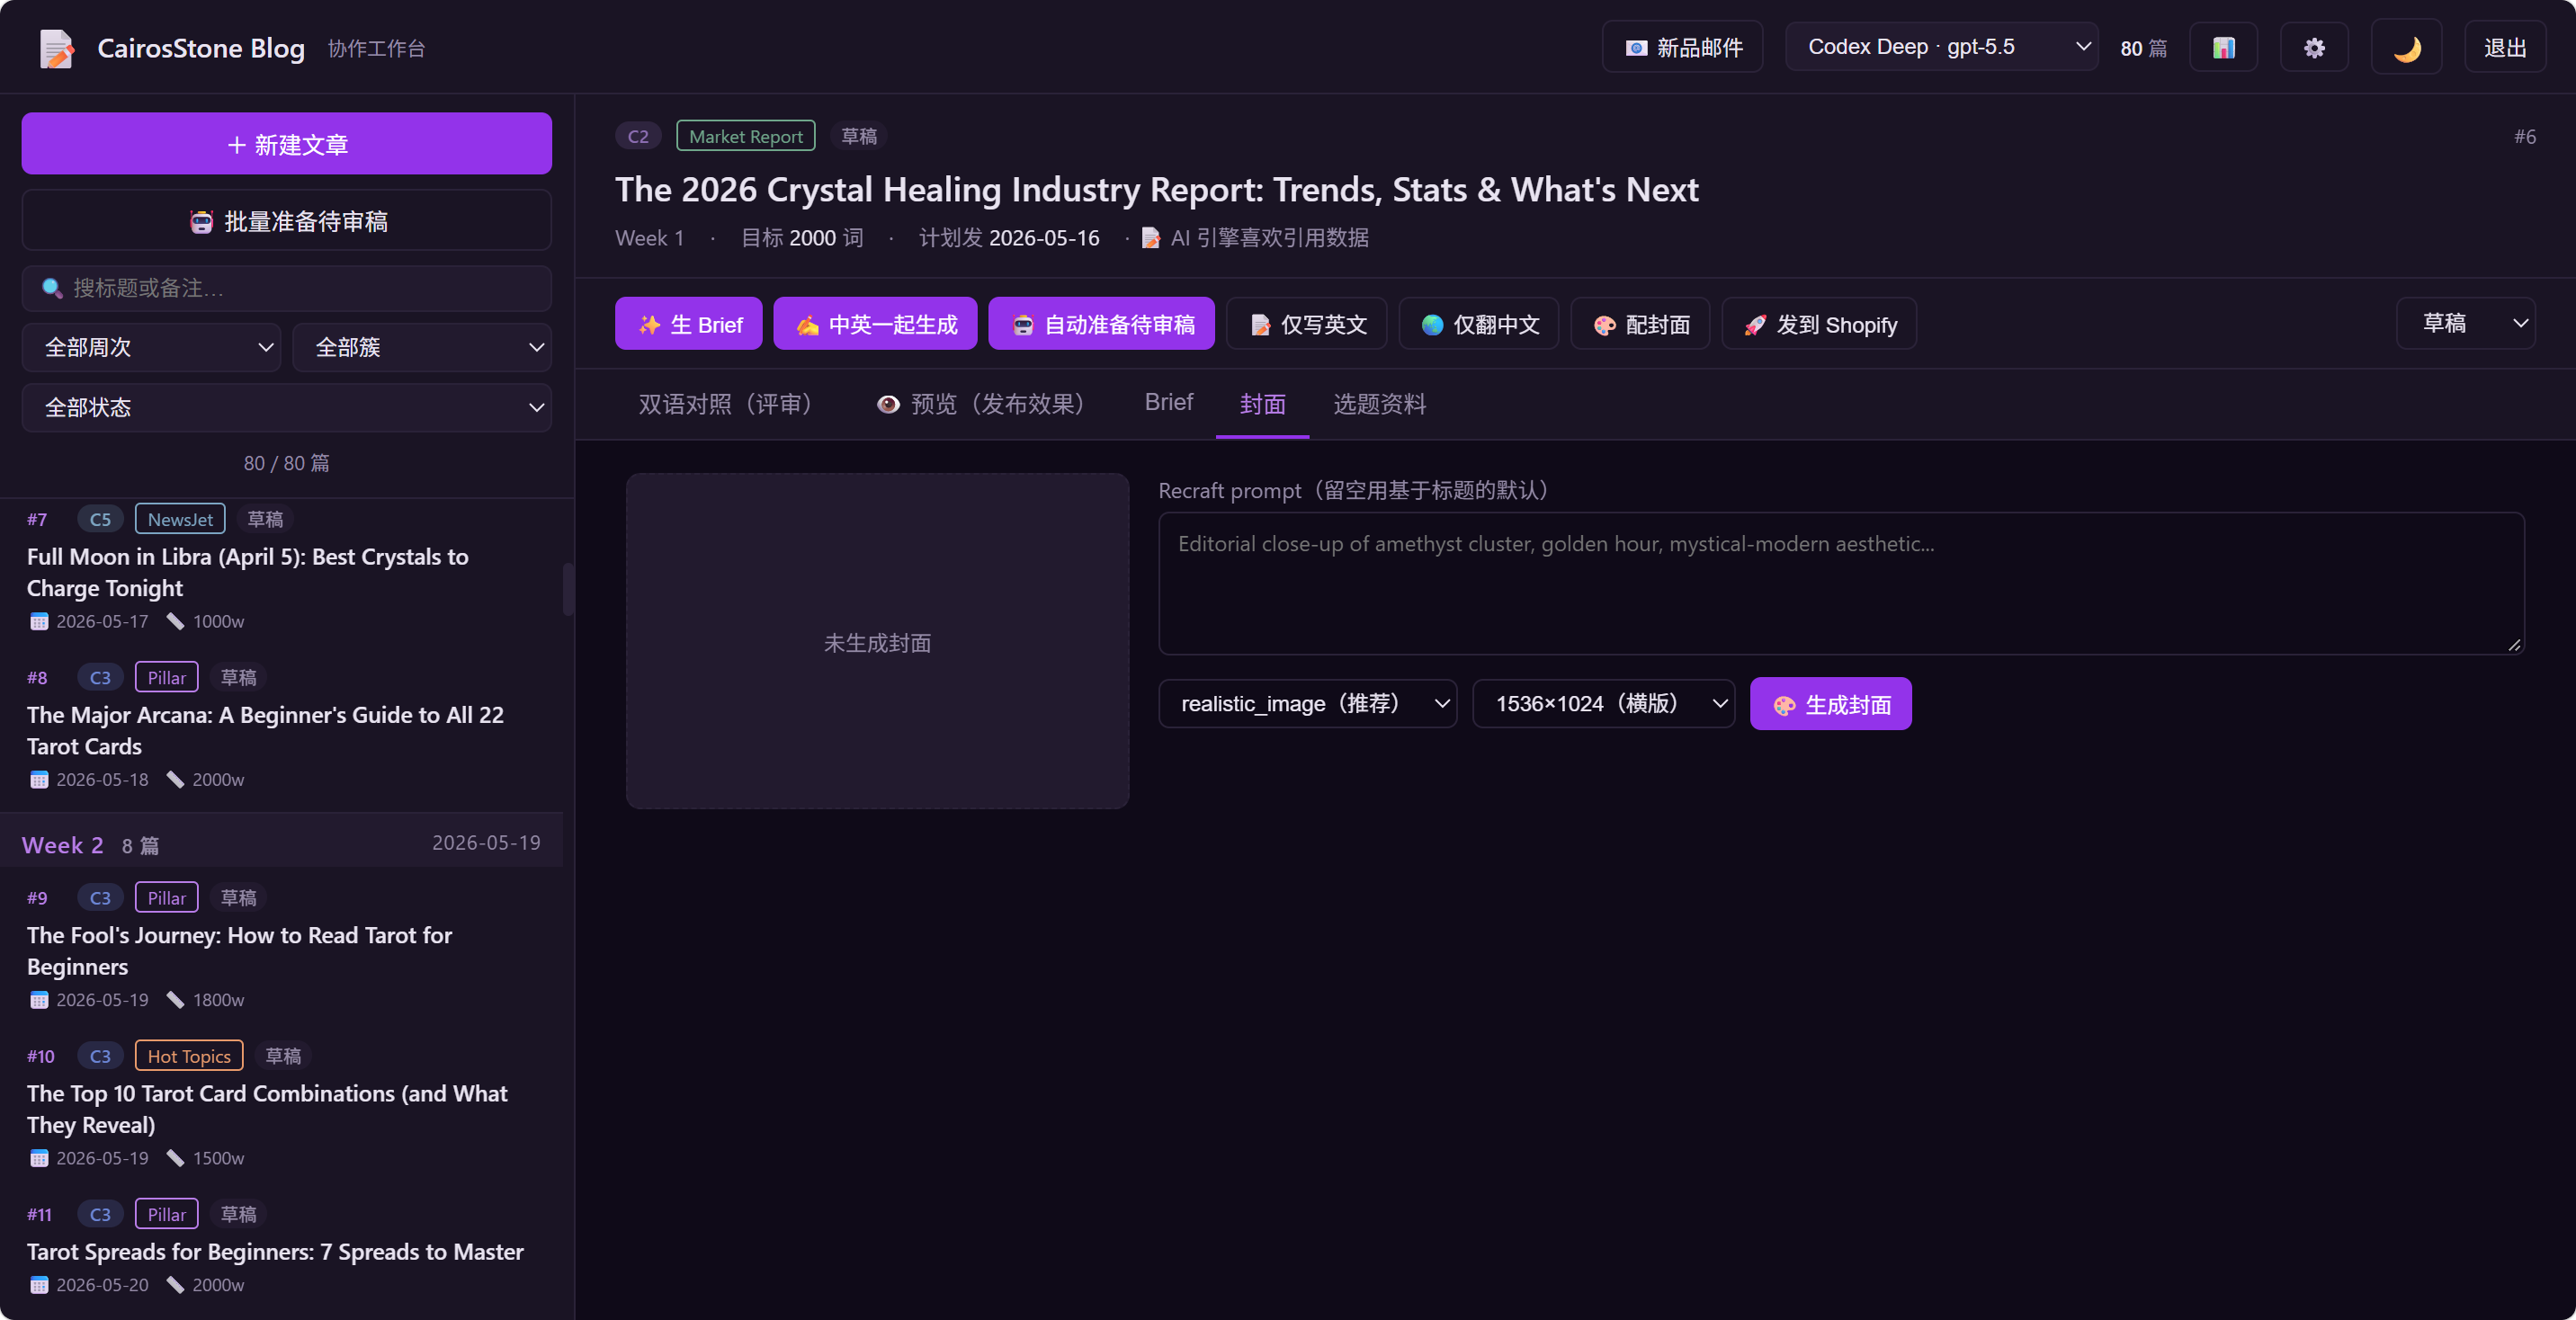The width and height of the screenshot is (2576, 1320).
Task: Click 生成封面 generate button
Action: click(x=1830, y=704)
